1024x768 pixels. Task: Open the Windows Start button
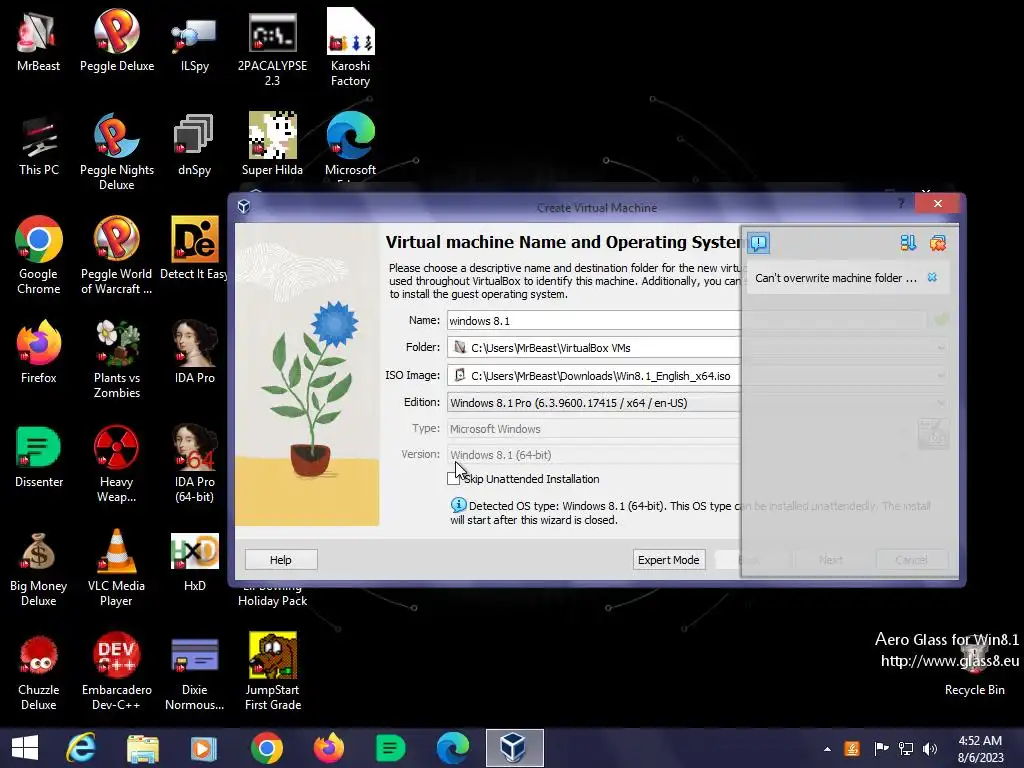25,748
